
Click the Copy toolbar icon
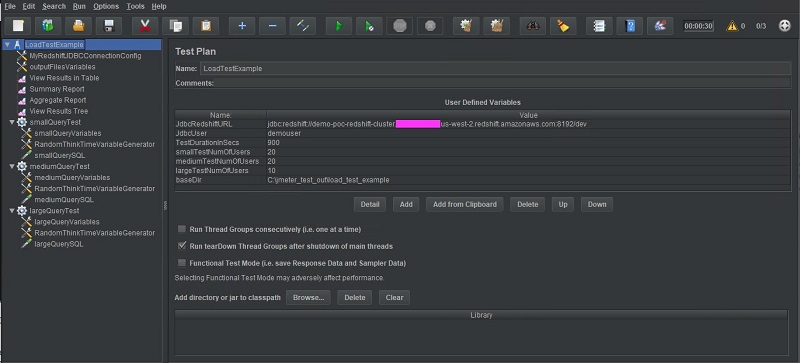point(176,26)
